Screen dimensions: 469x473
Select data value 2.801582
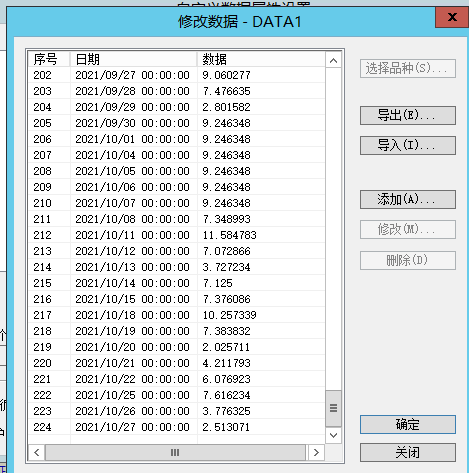(x=226, y=107)
